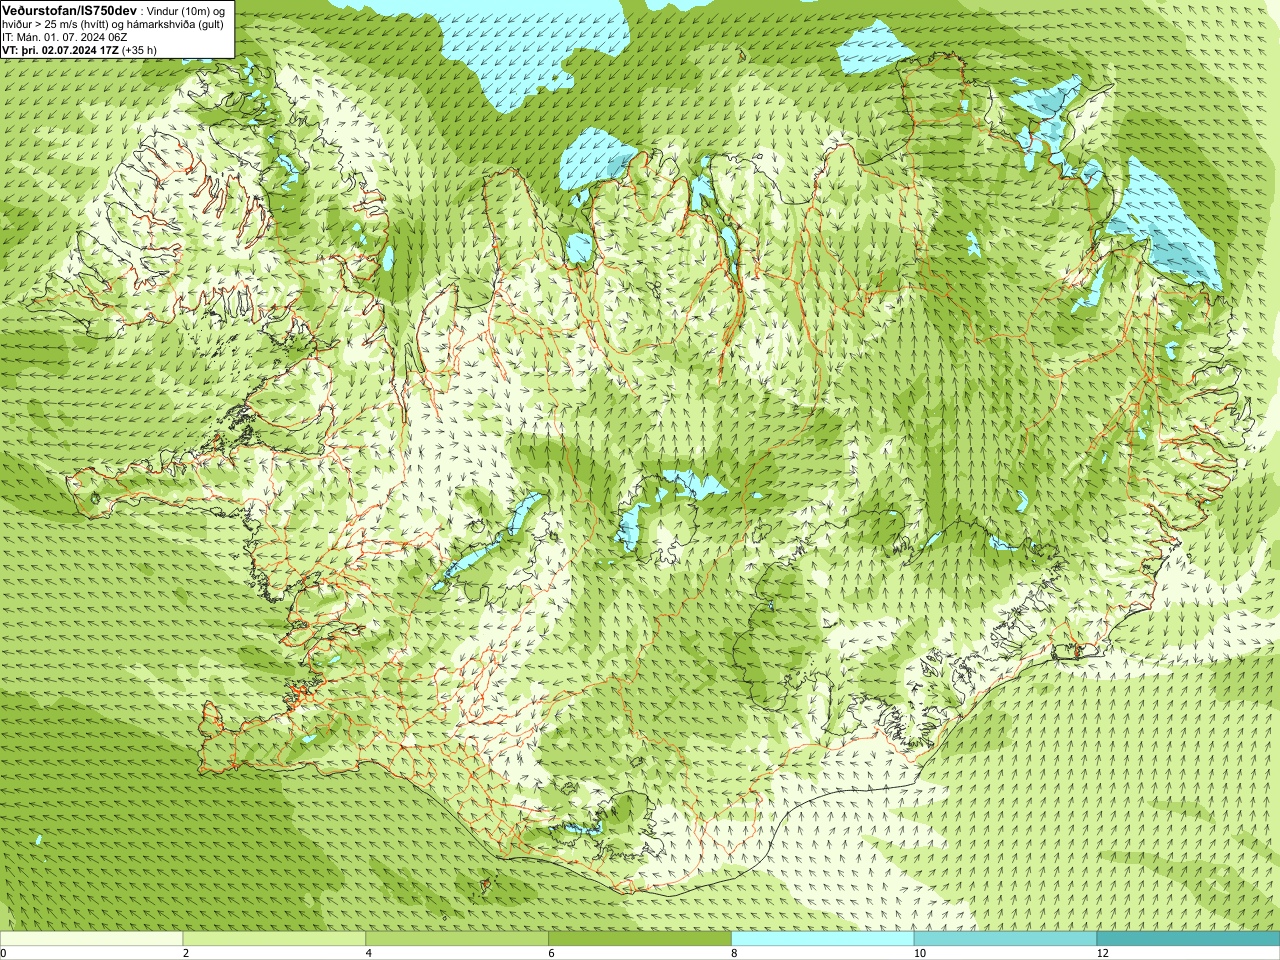Screen dimensions: 1280x960
Task: Select the 4–6 m/s medium green band
Action: (457, 939)
